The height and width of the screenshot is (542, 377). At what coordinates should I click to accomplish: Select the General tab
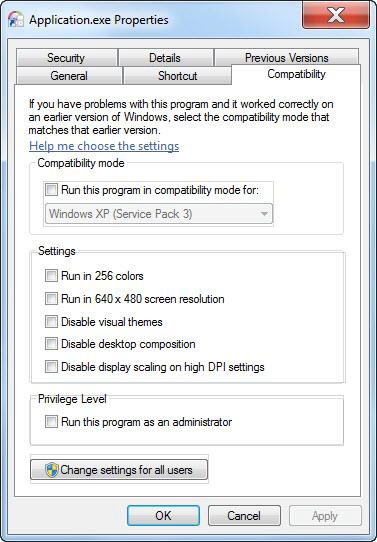[69, 76]
